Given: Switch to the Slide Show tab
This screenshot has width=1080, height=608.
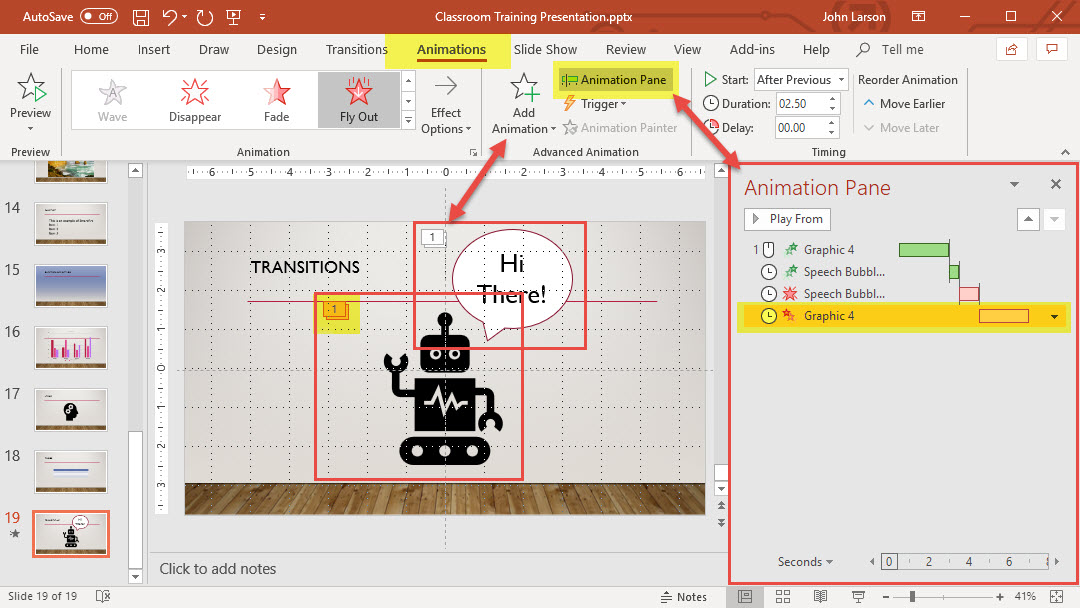Looking at the screenshot, I should 545,49.
